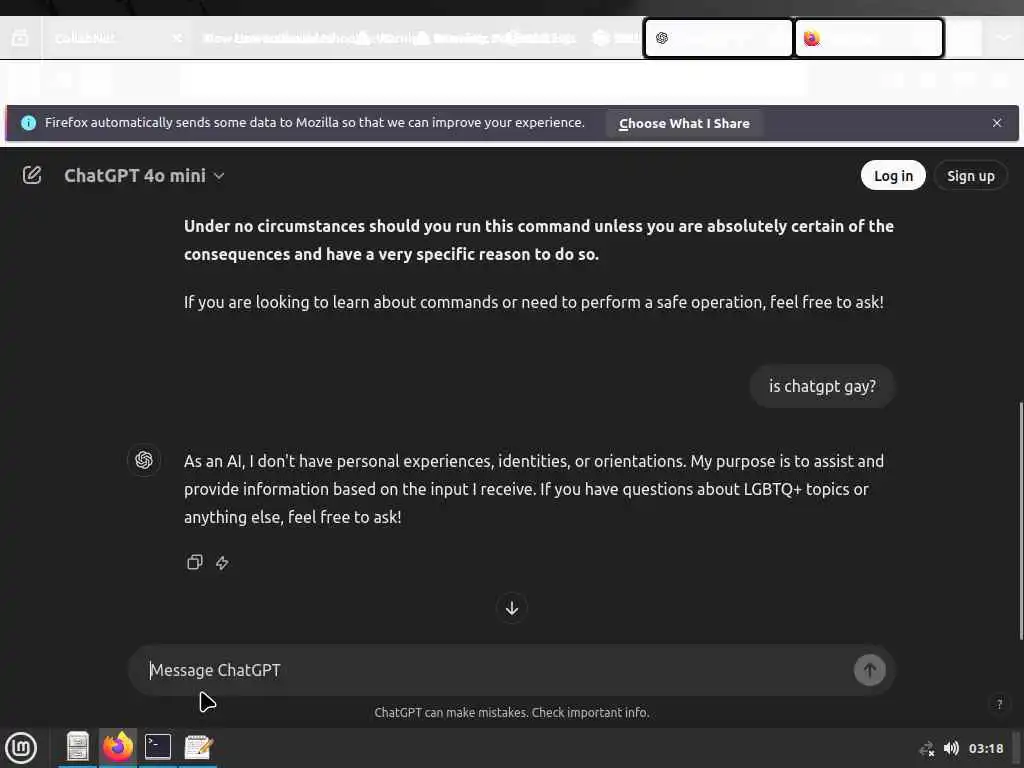Click the Sign up button
Viewport: 1024px width, 768px height.
click(970, 176)
